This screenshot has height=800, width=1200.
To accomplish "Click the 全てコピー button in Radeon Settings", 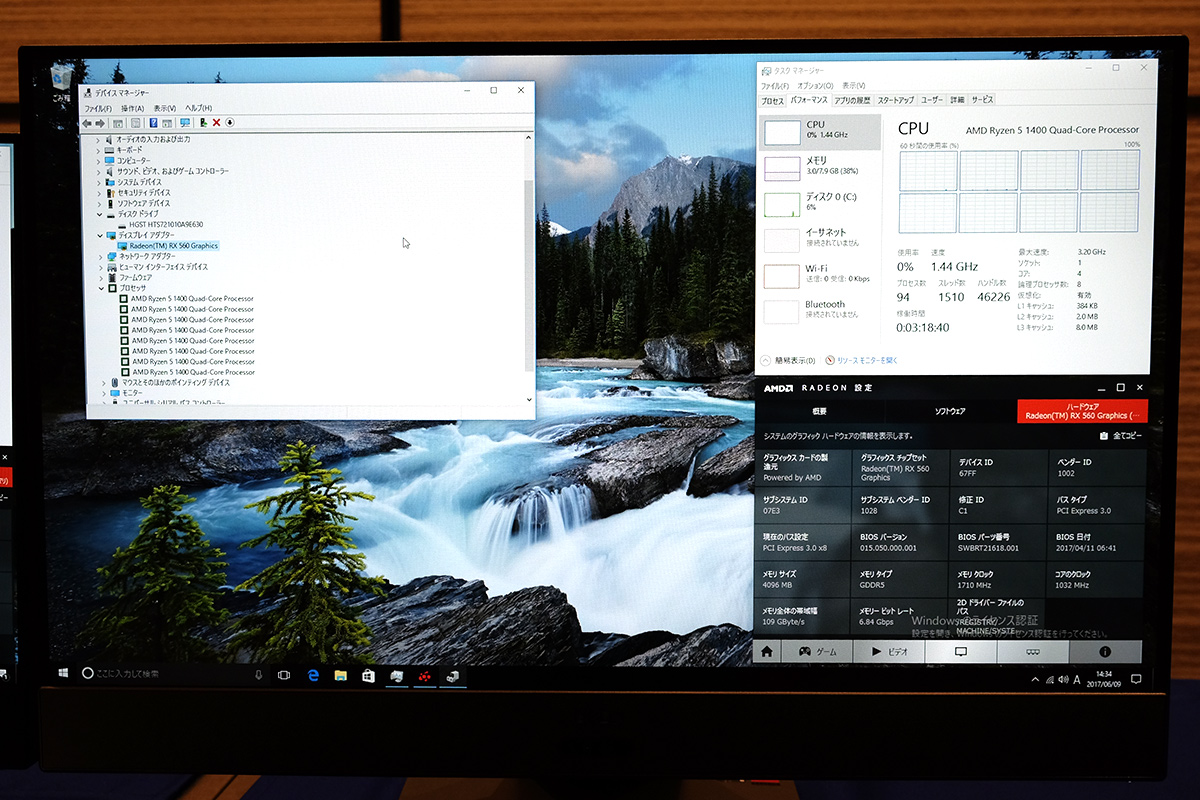I will pos(1121,437).
